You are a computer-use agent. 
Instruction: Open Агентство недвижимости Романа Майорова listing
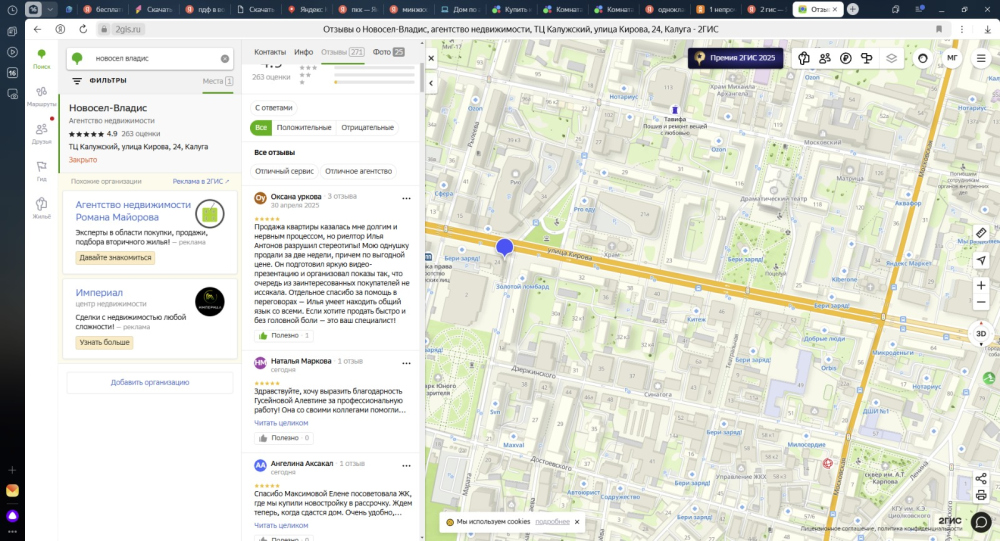coord(133,211)
